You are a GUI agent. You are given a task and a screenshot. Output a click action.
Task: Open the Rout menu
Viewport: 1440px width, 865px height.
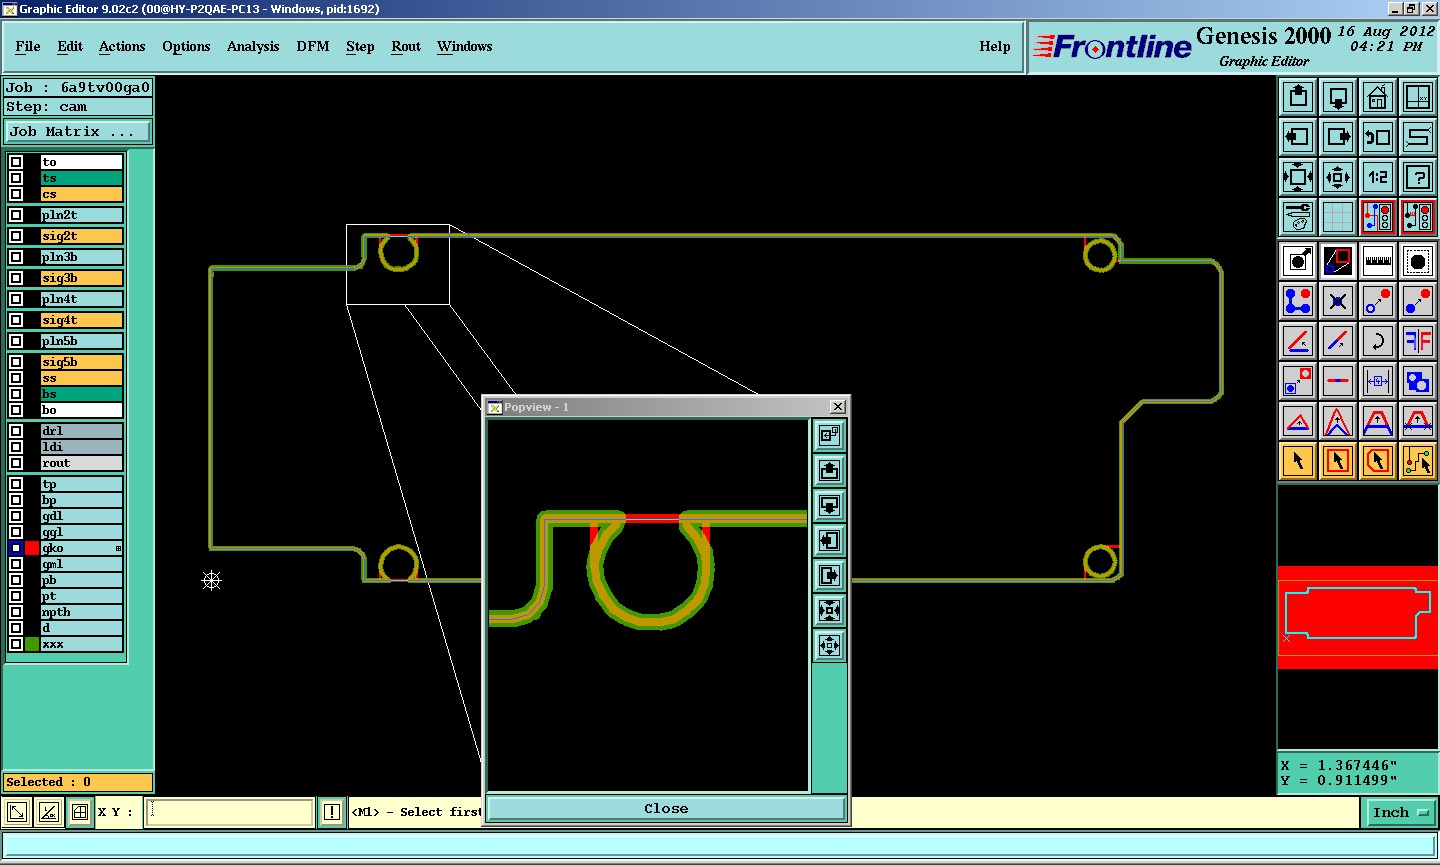click(x=406, y=47)
